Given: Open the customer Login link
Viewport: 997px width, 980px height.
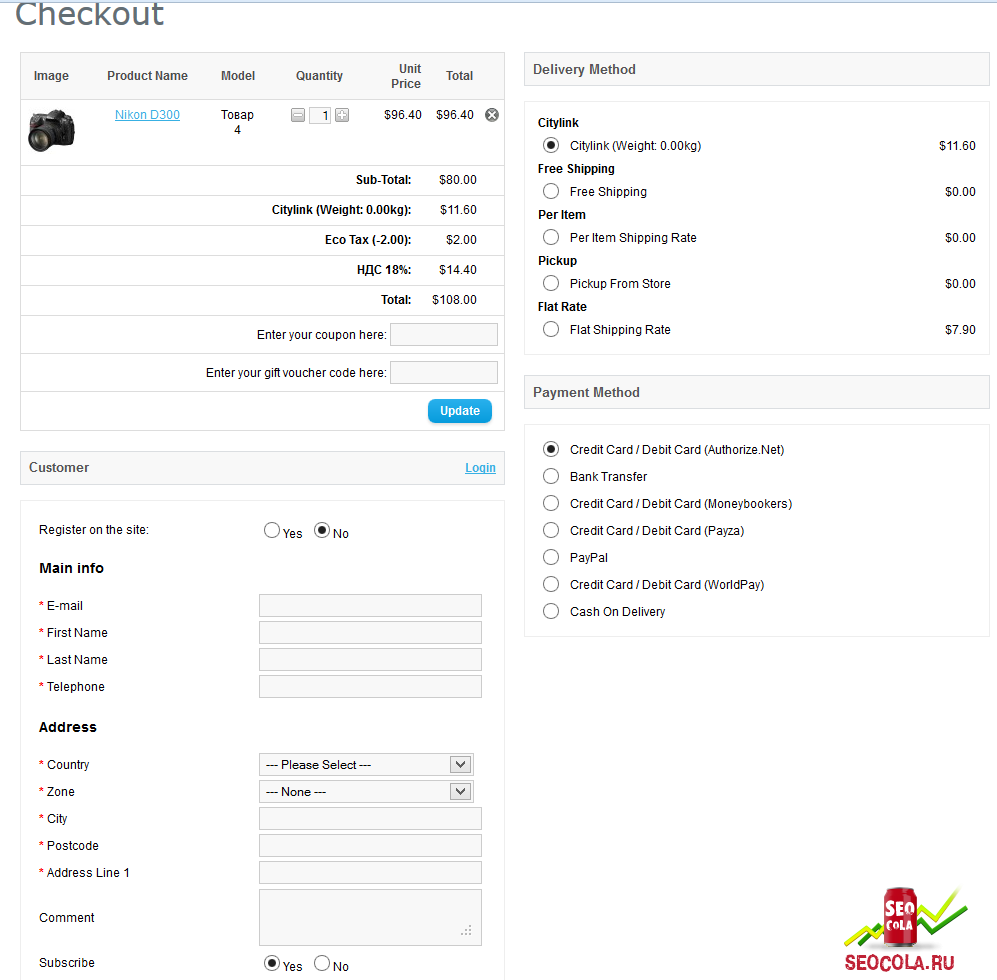Looking at the screenshot, I should pos(480,467).
